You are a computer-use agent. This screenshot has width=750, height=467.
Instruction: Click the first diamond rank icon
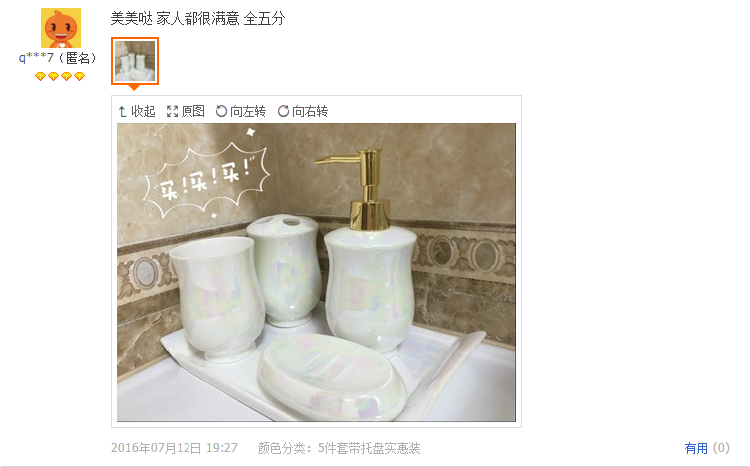pyautogui.click(x=40, y=76)
